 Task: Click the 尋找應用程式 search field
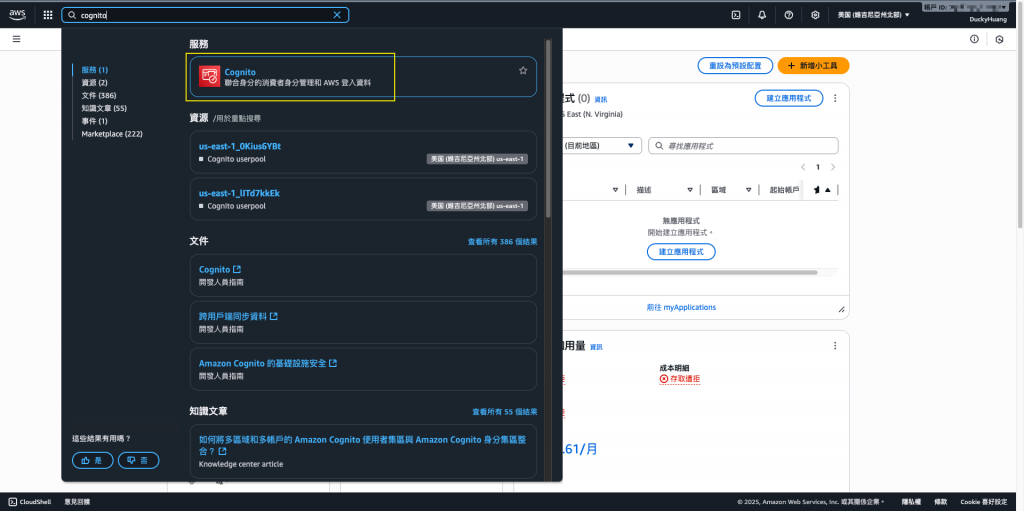pyautogui.click(x=743, y=146)
